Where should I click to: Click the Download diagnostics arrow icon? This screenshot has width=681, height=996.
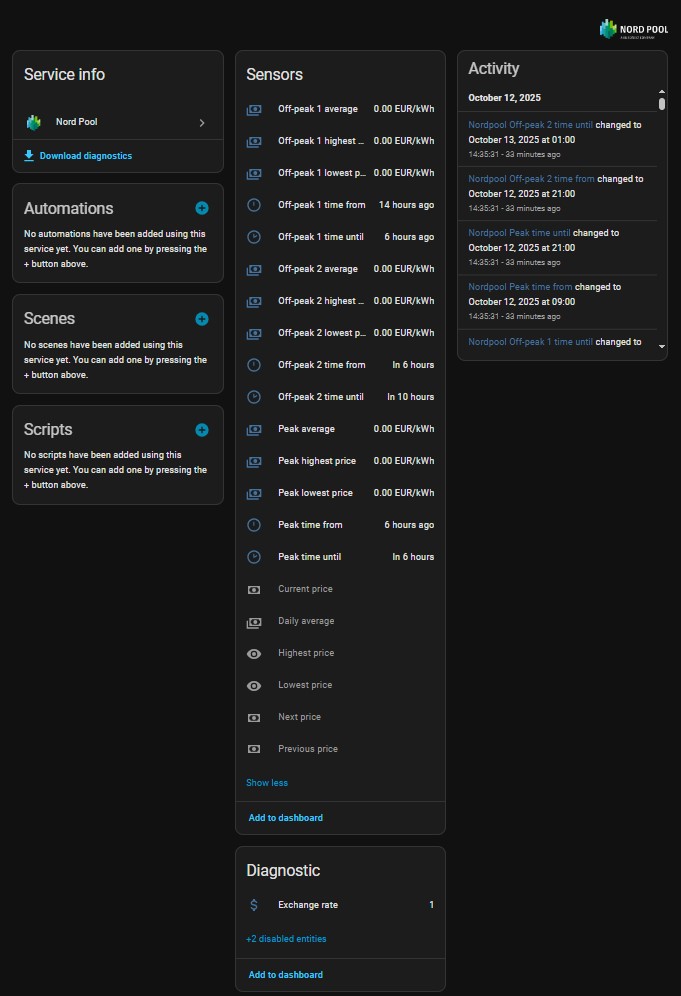29,156
